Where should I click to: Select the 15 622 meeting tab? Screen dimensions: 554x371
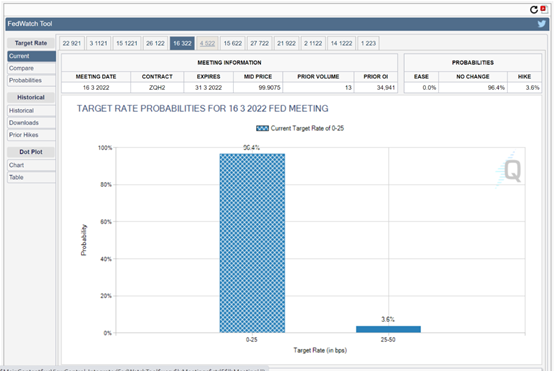point(232,43)
